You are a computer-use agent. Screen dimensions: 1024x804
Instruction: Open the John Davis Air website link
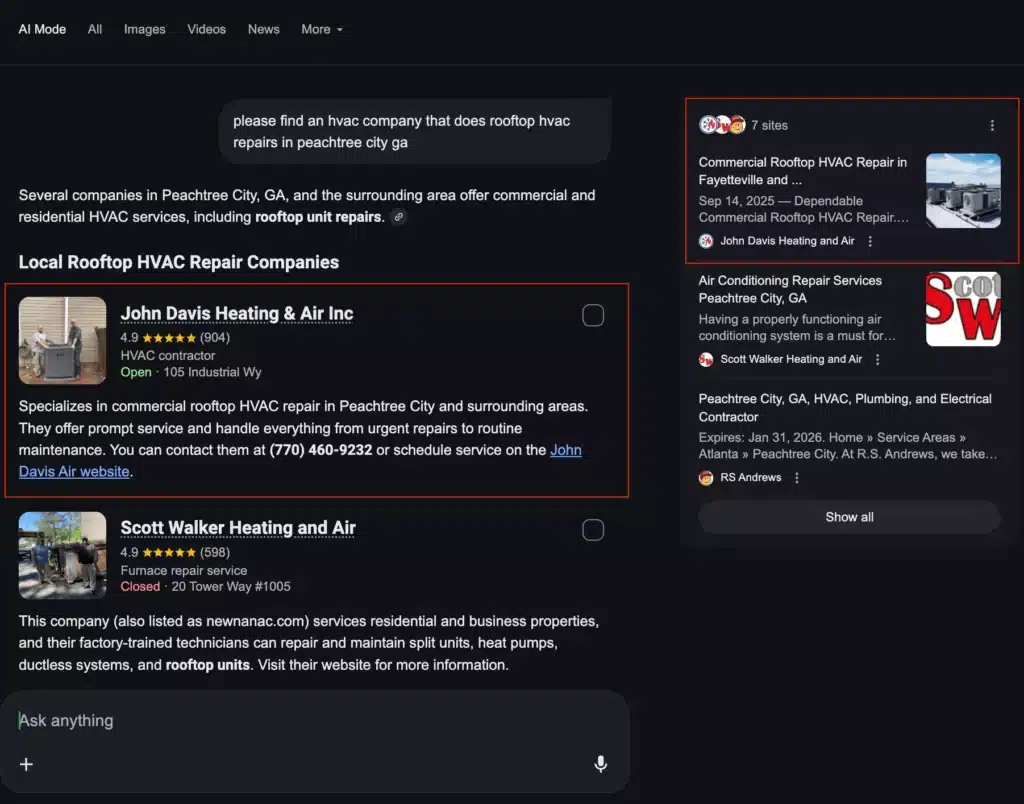pos(565,450)
